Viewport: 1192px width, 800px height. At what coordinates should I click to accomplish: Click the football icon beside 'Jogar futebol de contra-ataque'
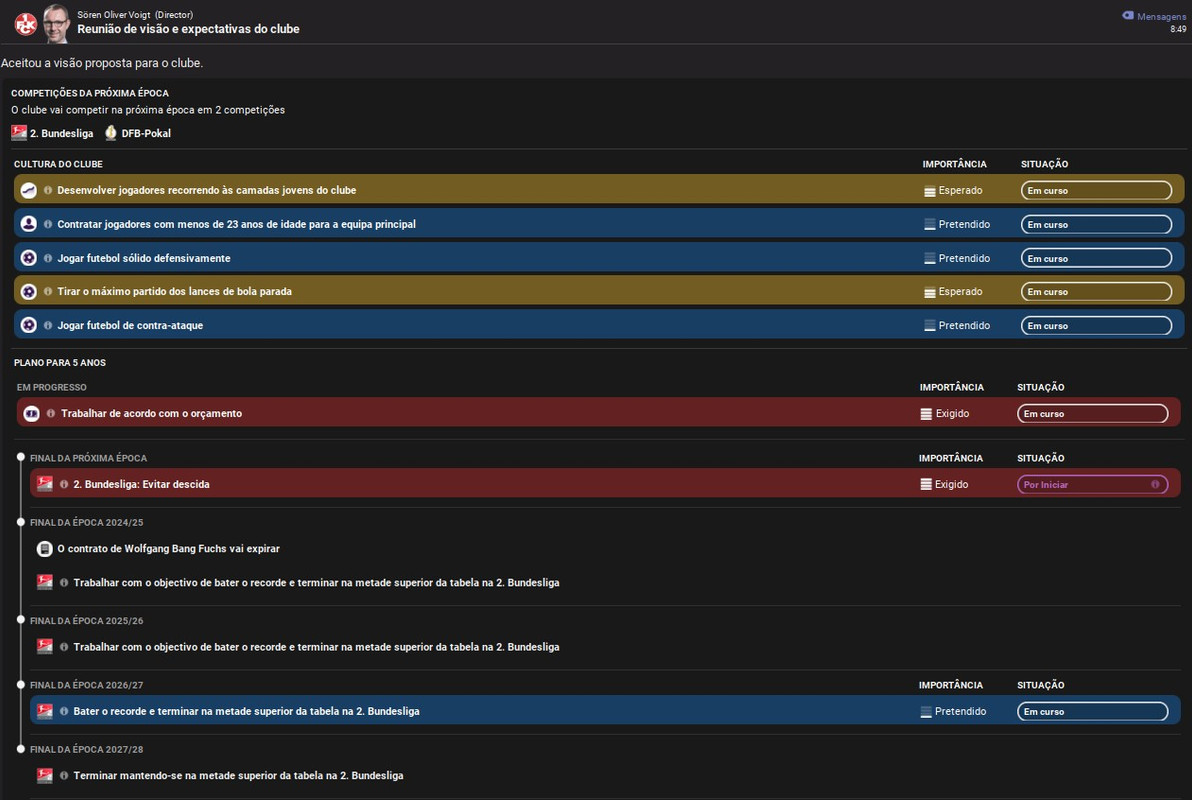(x=29, y=325)
